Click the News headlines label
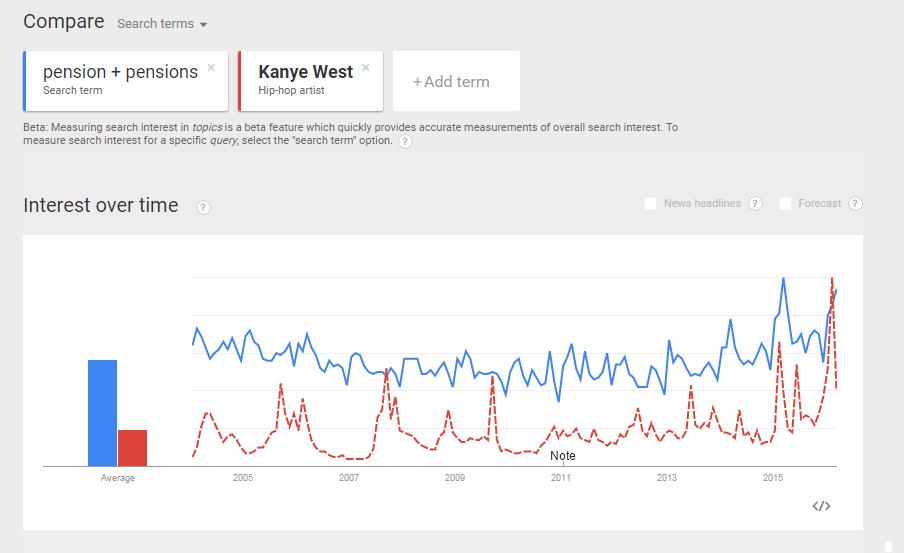 click(x=702, y=204)
